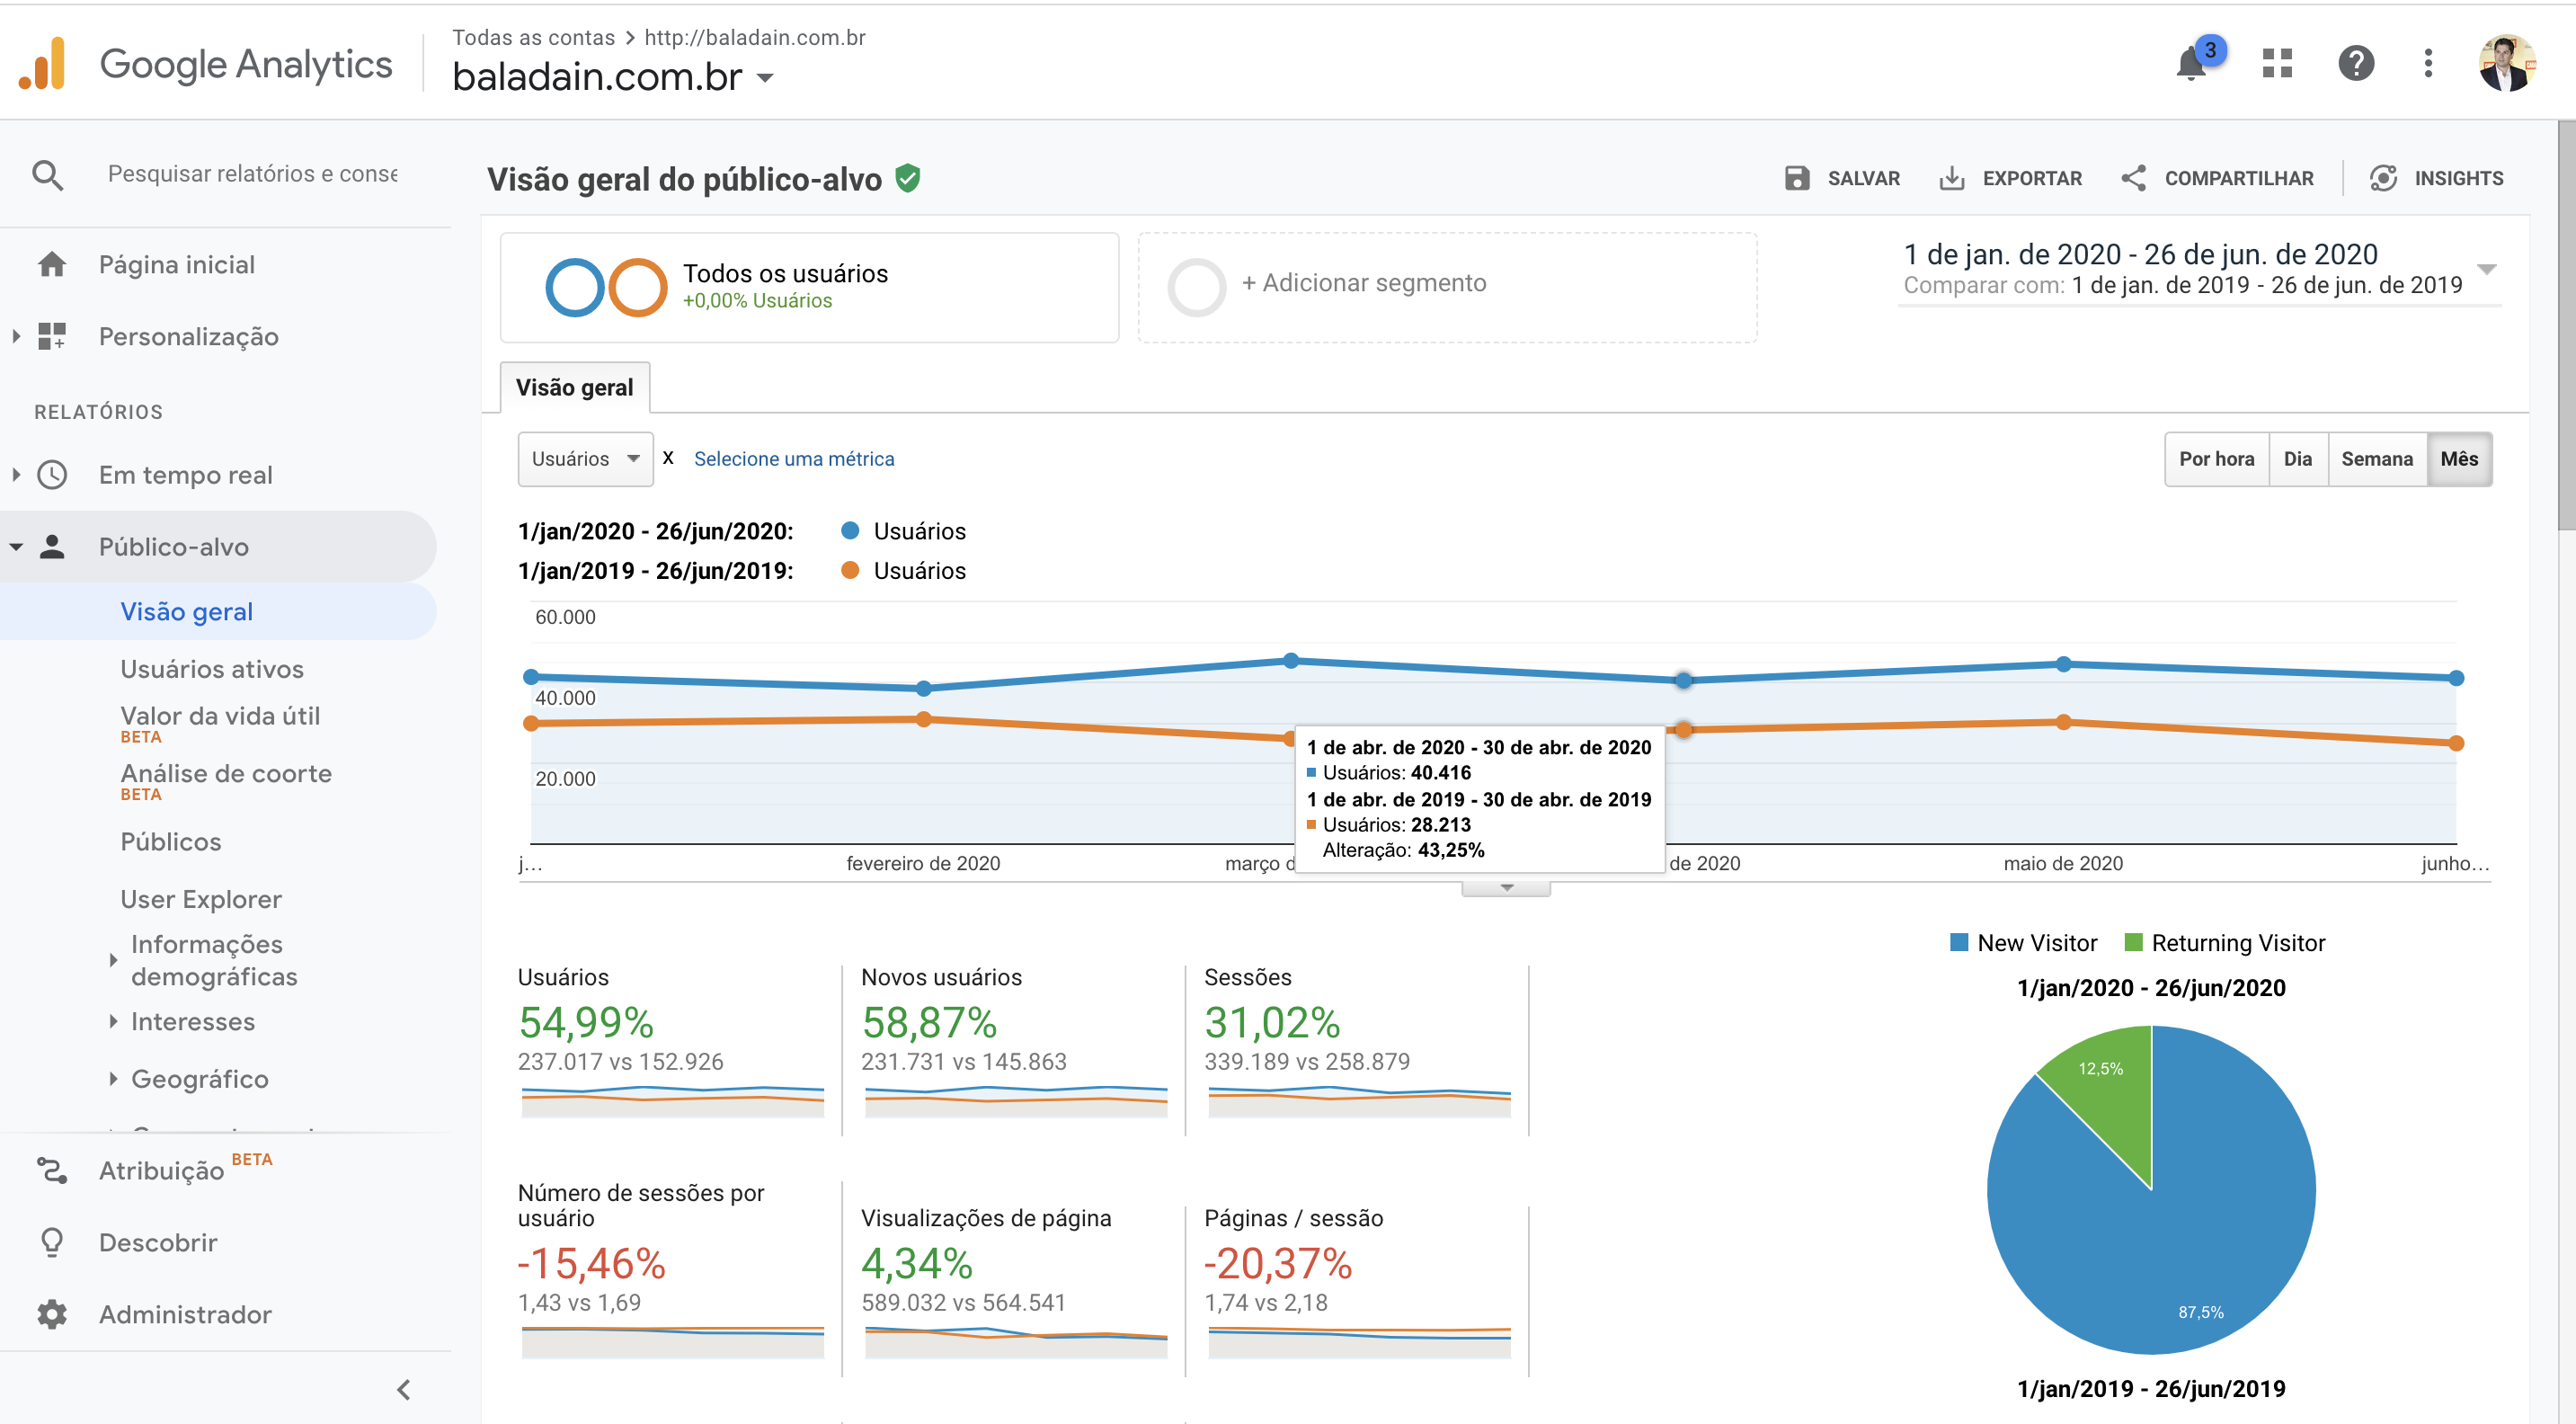Switch chart granularity to Dia
The width and height of the screenshot is (2576, 1424).
point(2297,459)
